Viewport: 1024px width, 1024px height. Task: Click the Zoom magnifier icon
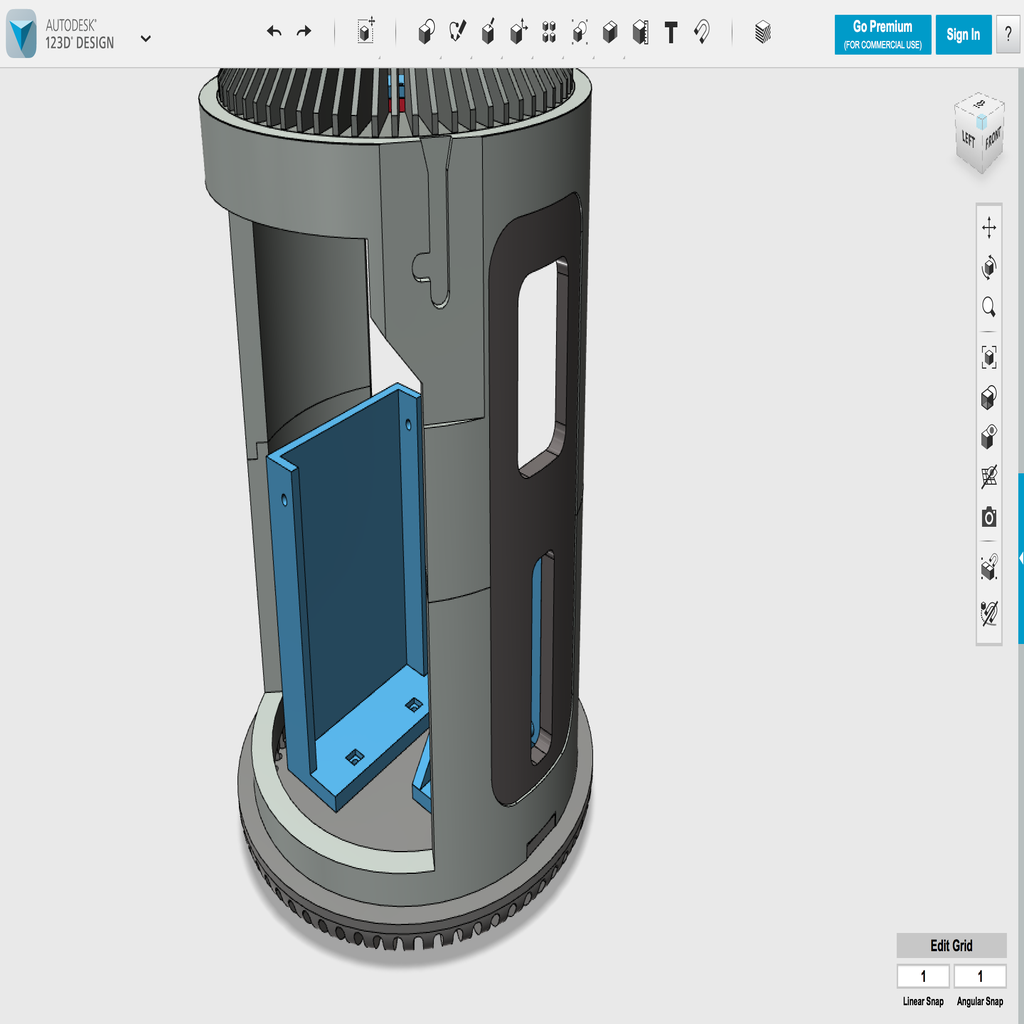(x=989, y=307)
